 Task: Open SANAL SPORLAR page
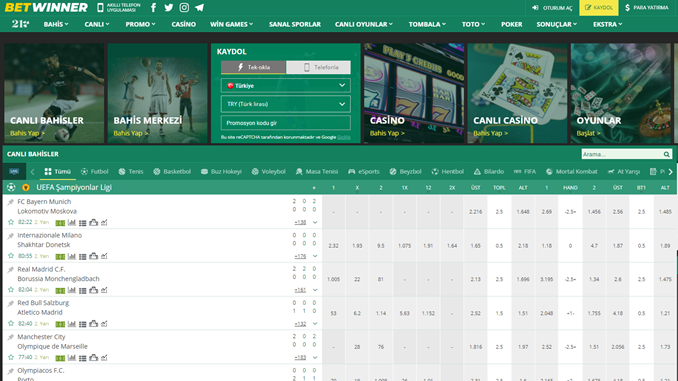click(x=295, y=24)
